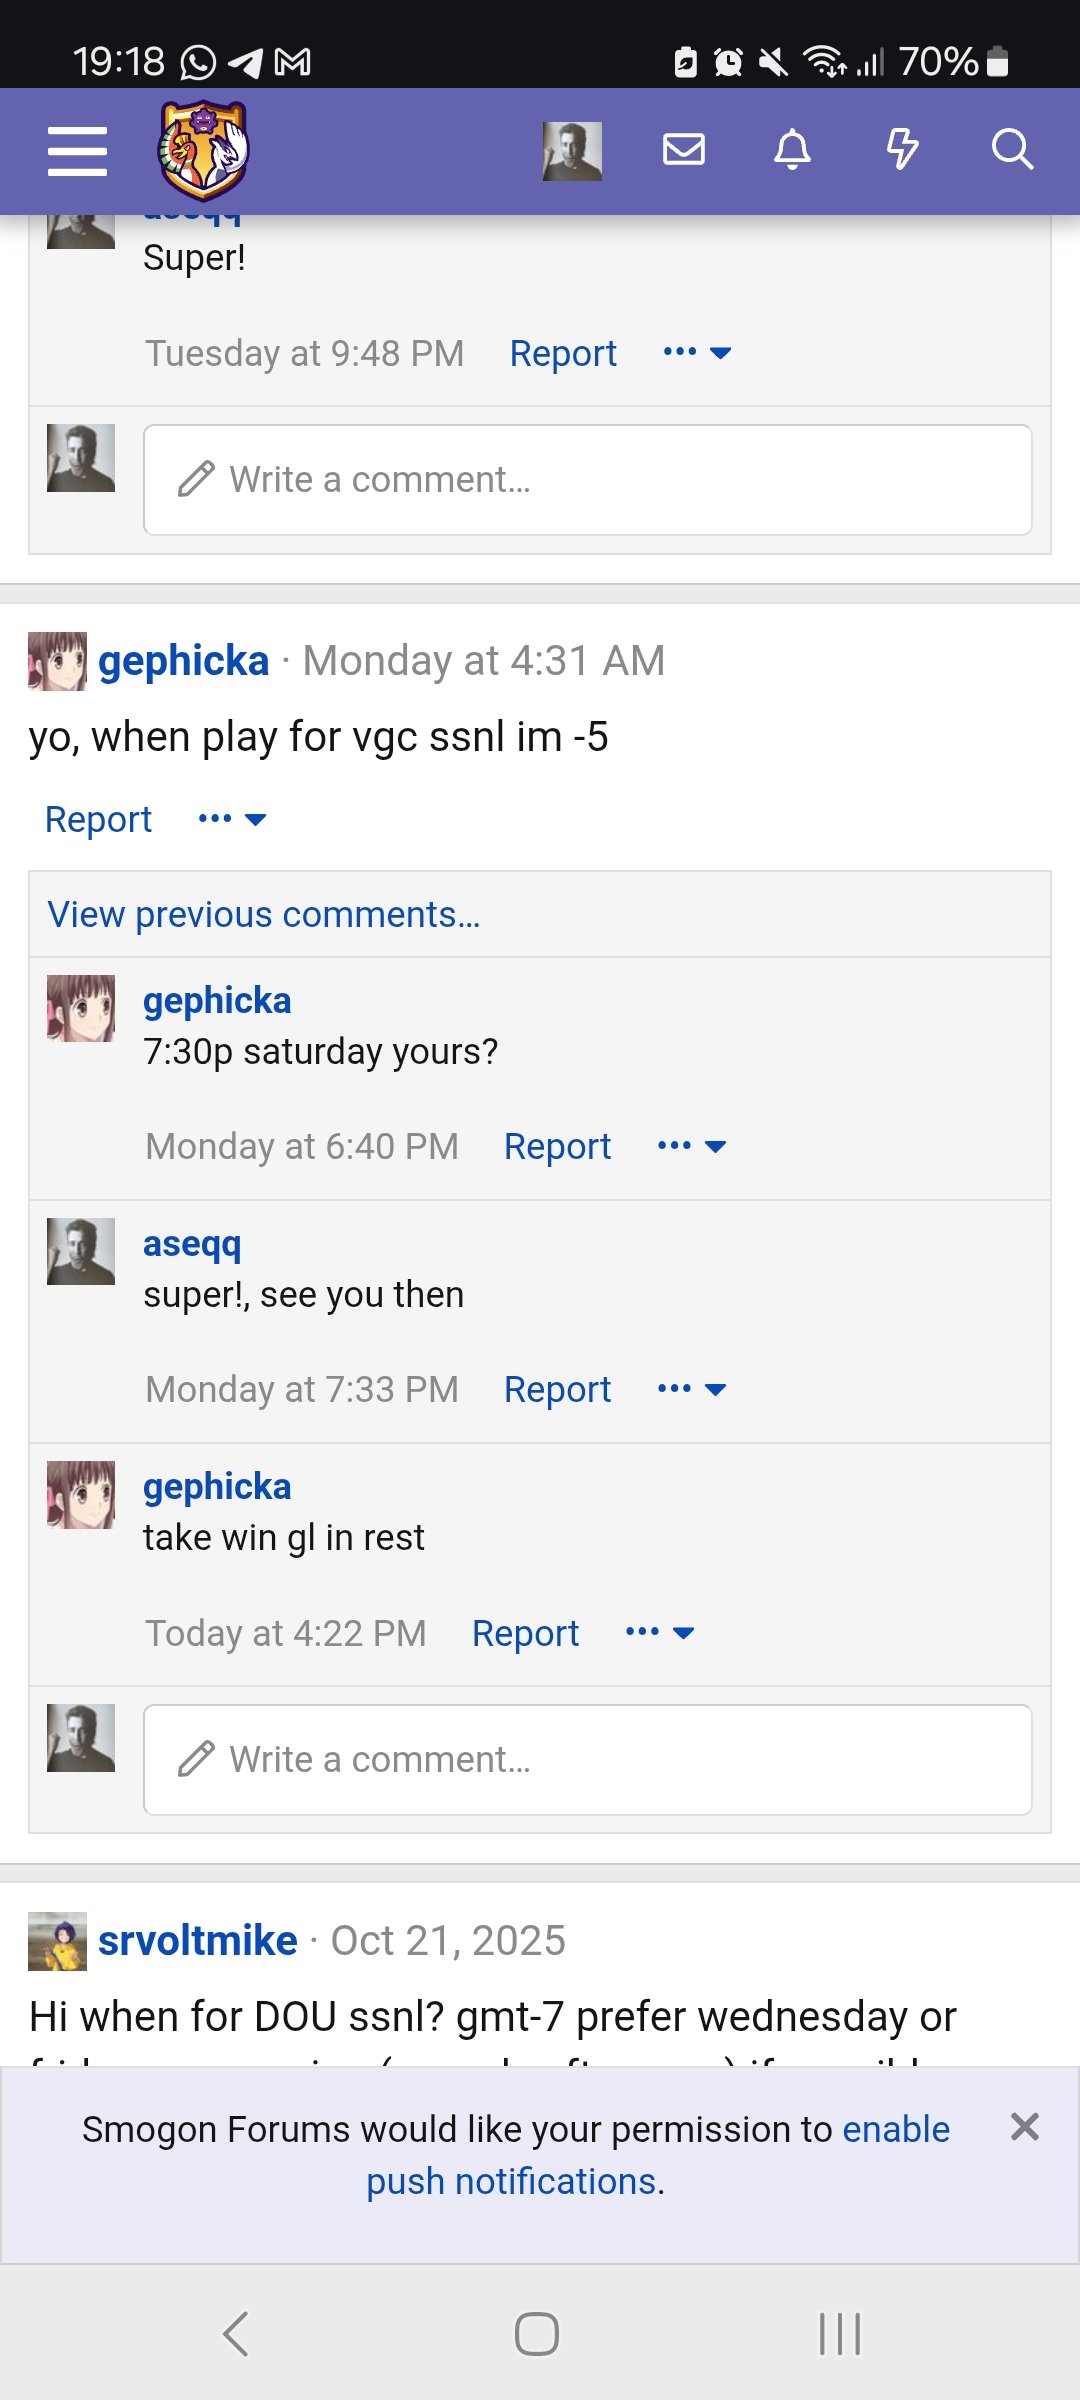Open the inbox envelope icon
1080x2400 pixels.
point(684,150)
